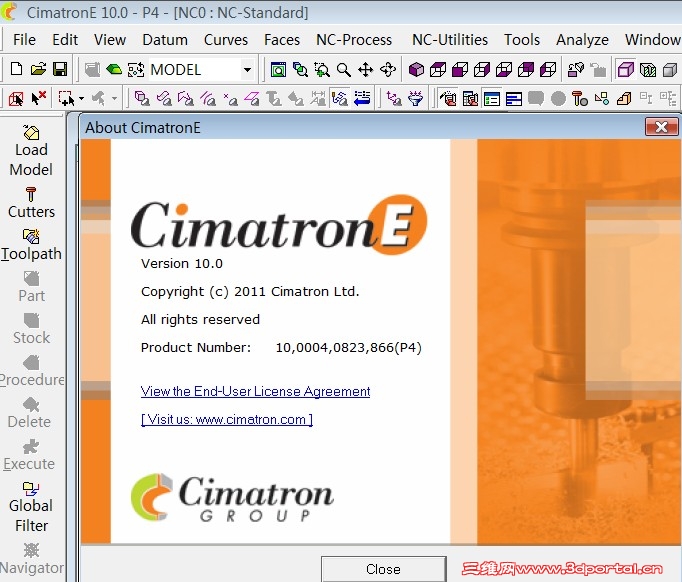Screen dimensions: 682x582
Task: Visit www.cimatron.com link
Action: (x=227, y=419)
